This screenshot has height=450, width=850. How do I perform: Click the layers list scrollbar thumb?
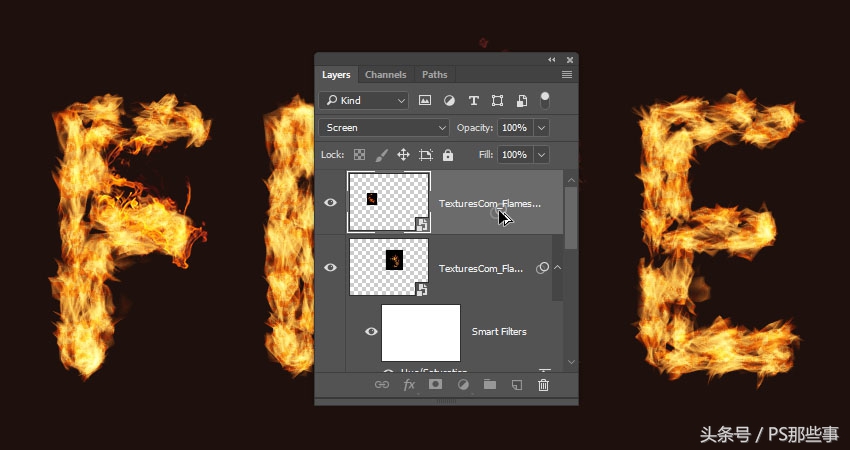[x=571, y=218]
